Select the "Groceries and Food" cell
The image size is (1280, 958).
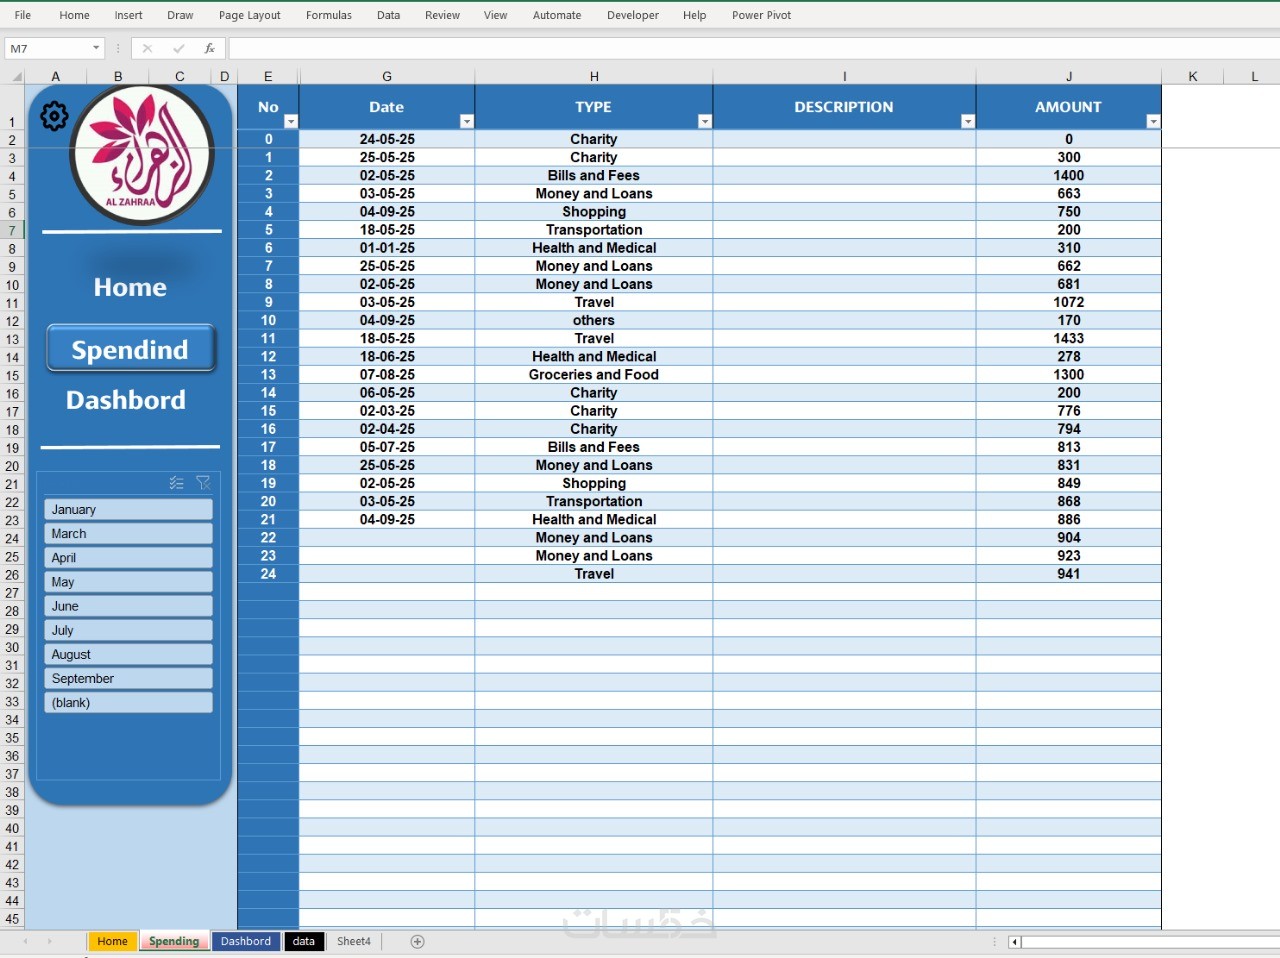tap(594, 375)
